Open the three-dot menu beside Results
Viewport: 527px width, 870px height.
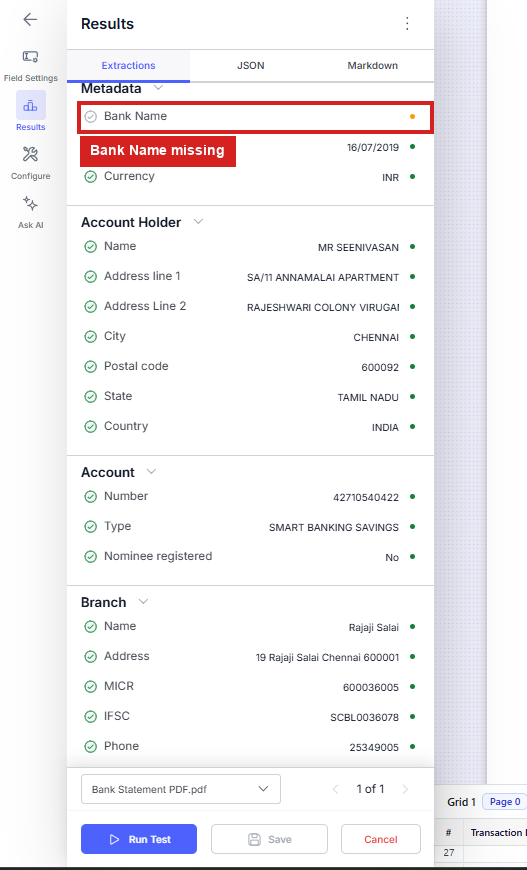point(407,23)
